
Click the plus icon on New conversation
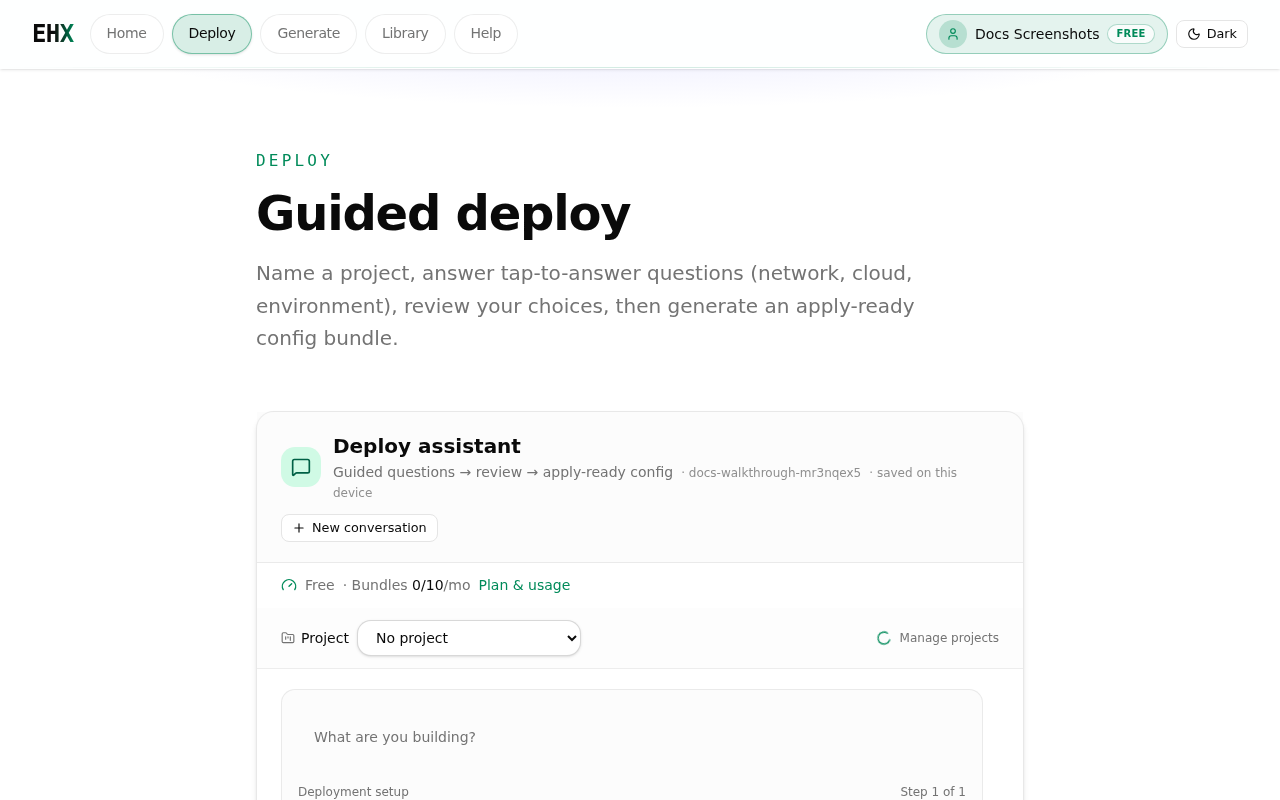click(x=299, y=528)
